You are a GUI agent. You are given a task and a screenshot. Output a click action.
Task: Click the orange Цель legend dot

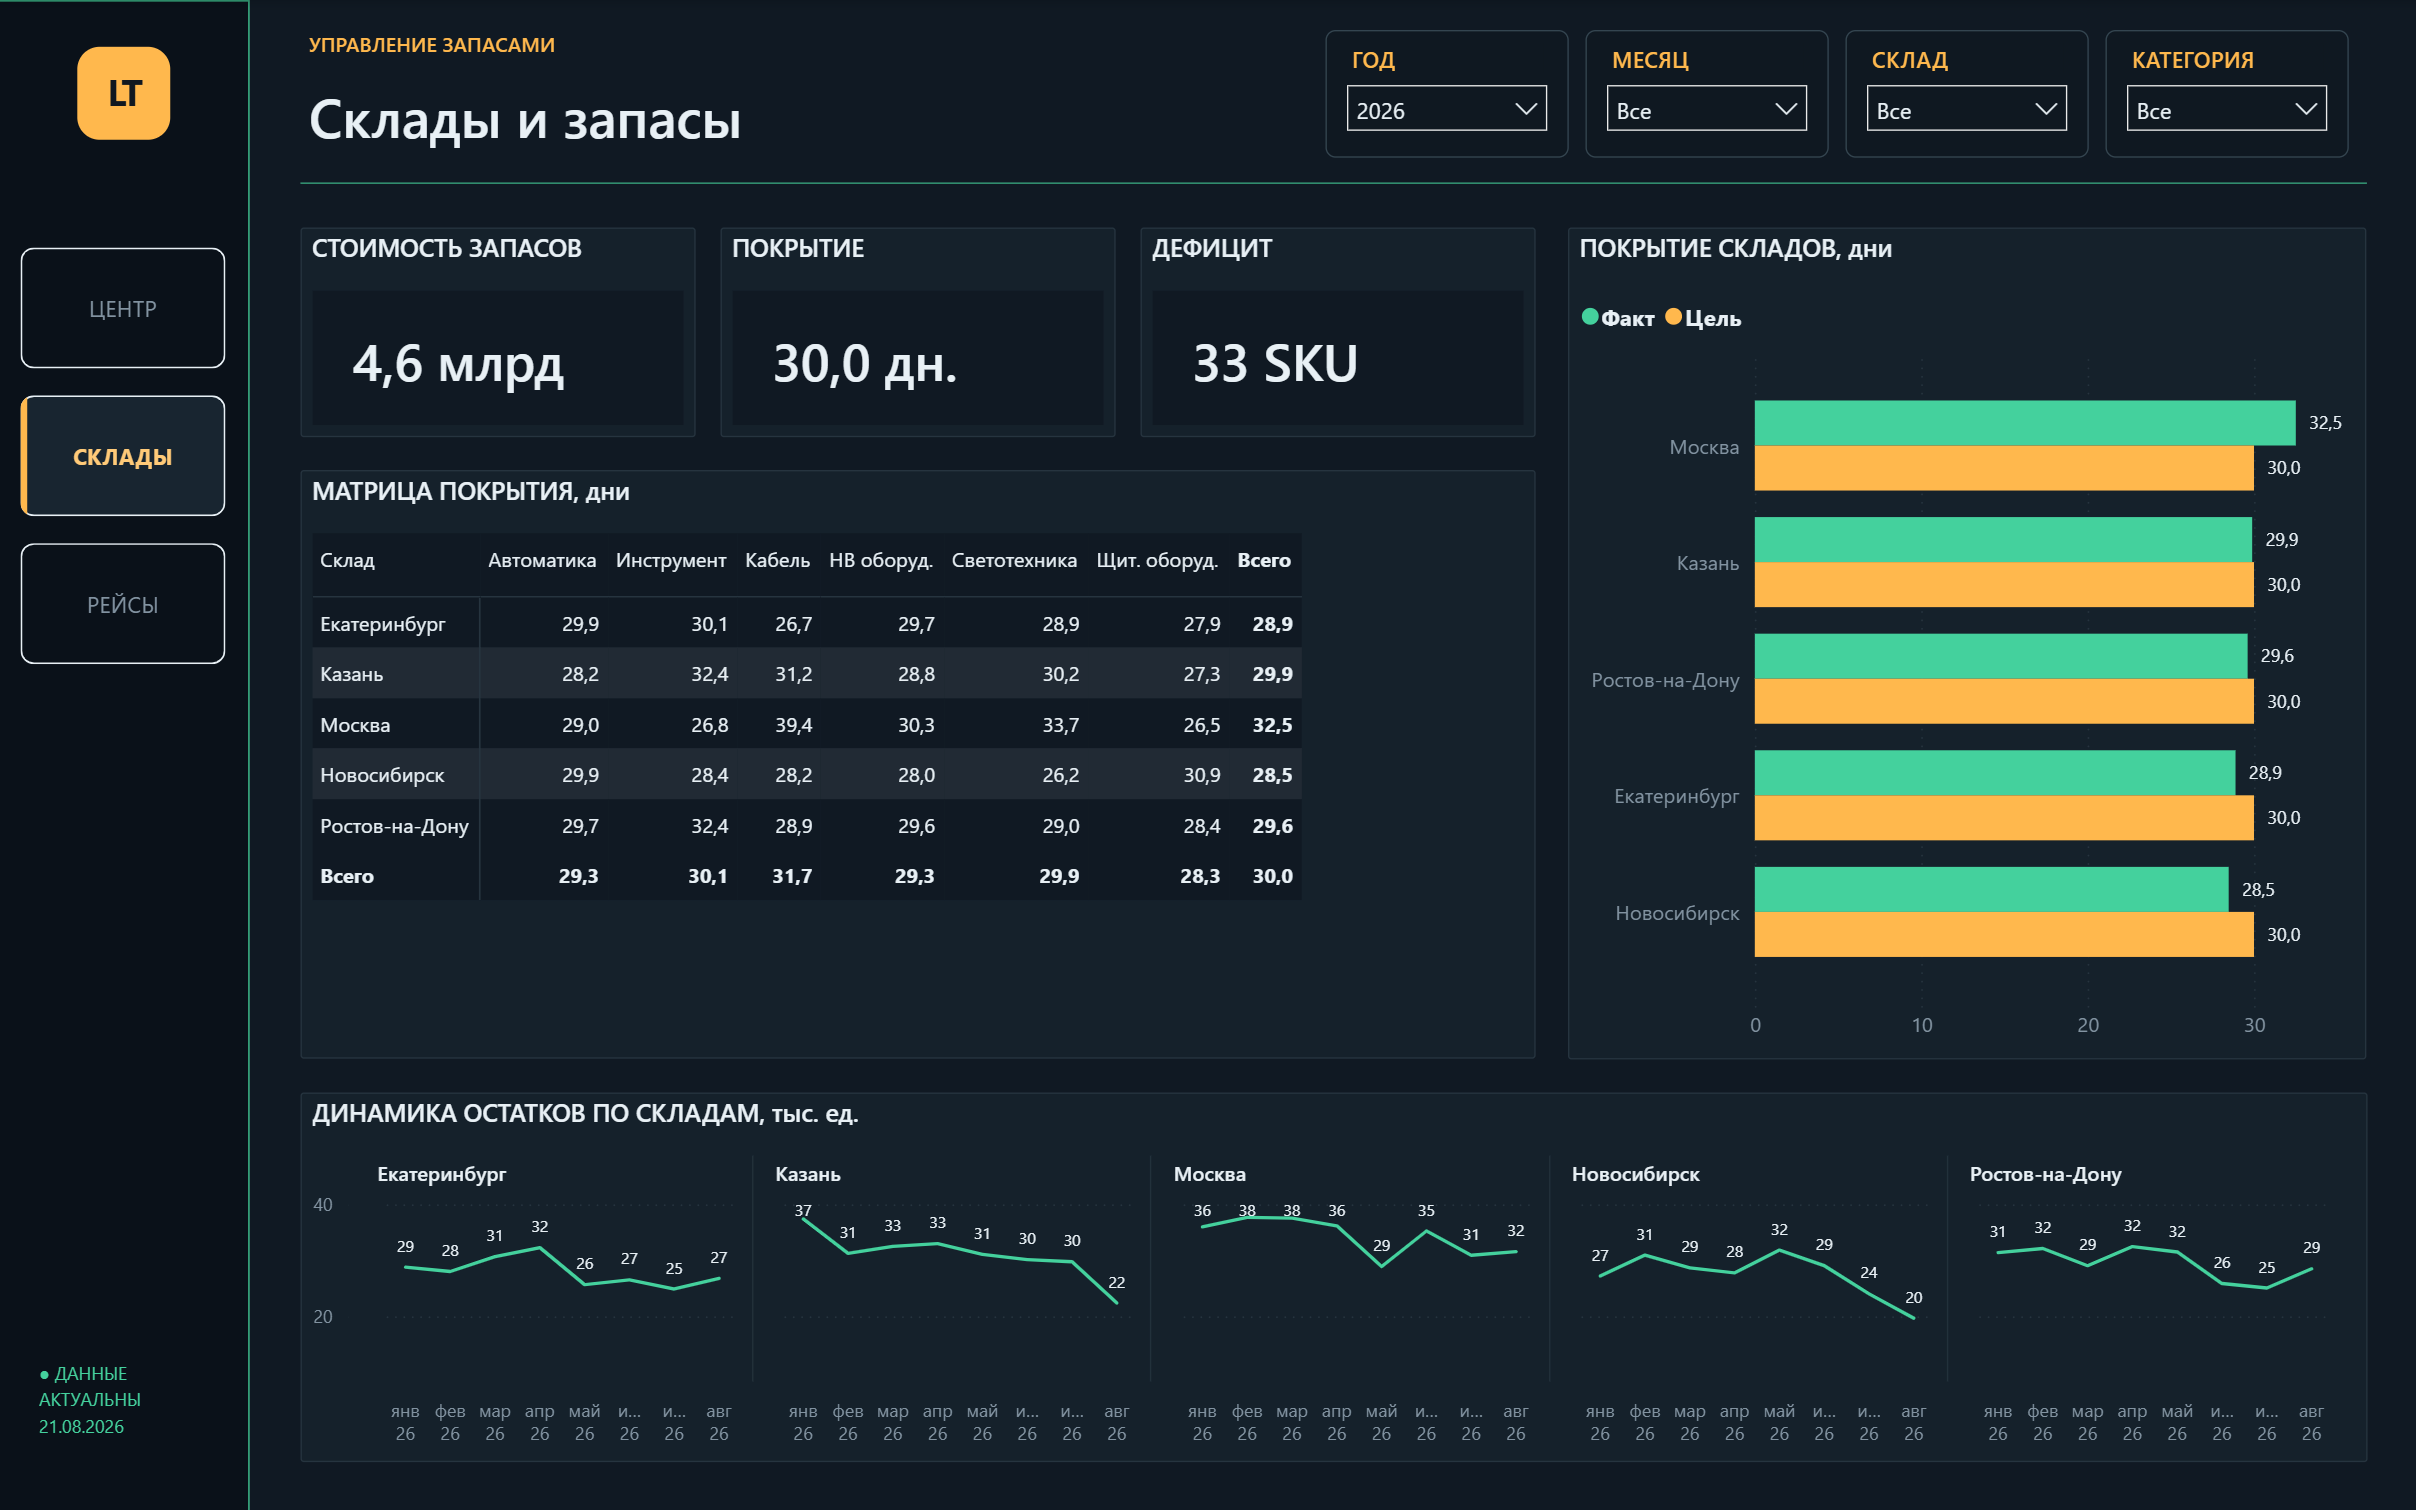tap(1674, 317)
